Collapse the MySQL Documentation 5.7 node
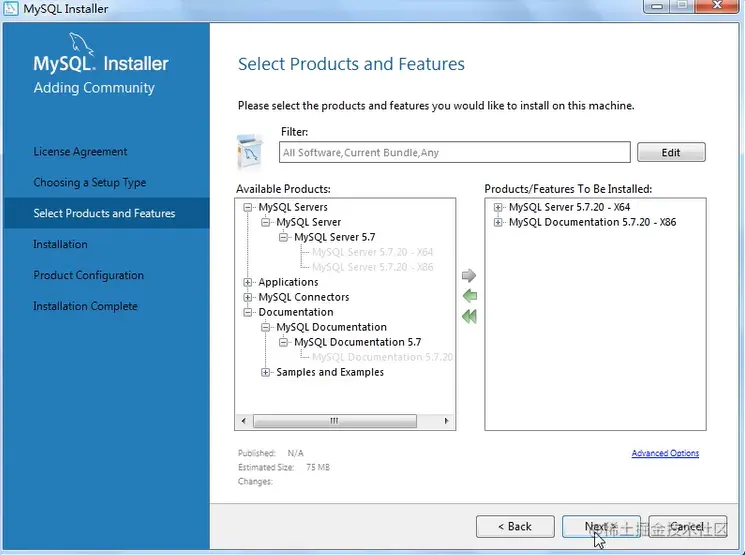This screenshot has height=555, width=745. click(x=284, y=342)
